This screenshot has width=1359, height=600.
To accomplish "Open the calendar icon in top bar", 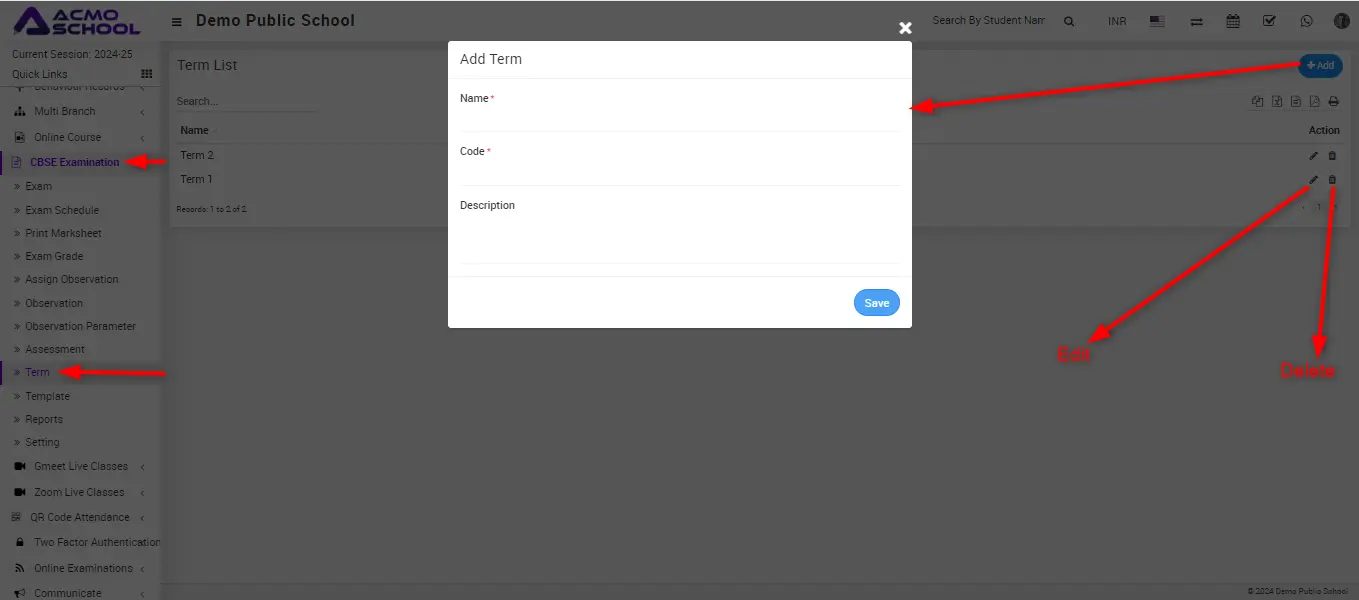I will [1233, 21].
